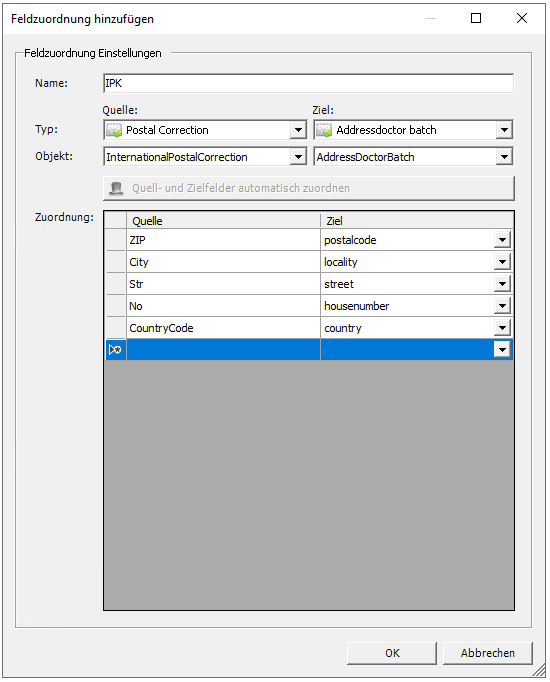
Task: Select the CountryCode source cell
Action: 223,328
